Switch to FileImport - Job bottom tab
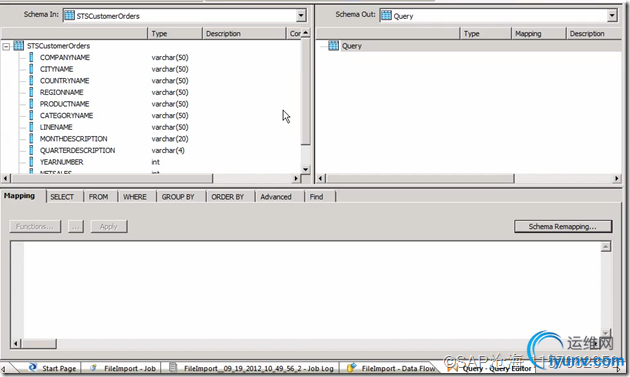Image resolution: width=630 pixels, height=377 pixels. coord(121,368)
